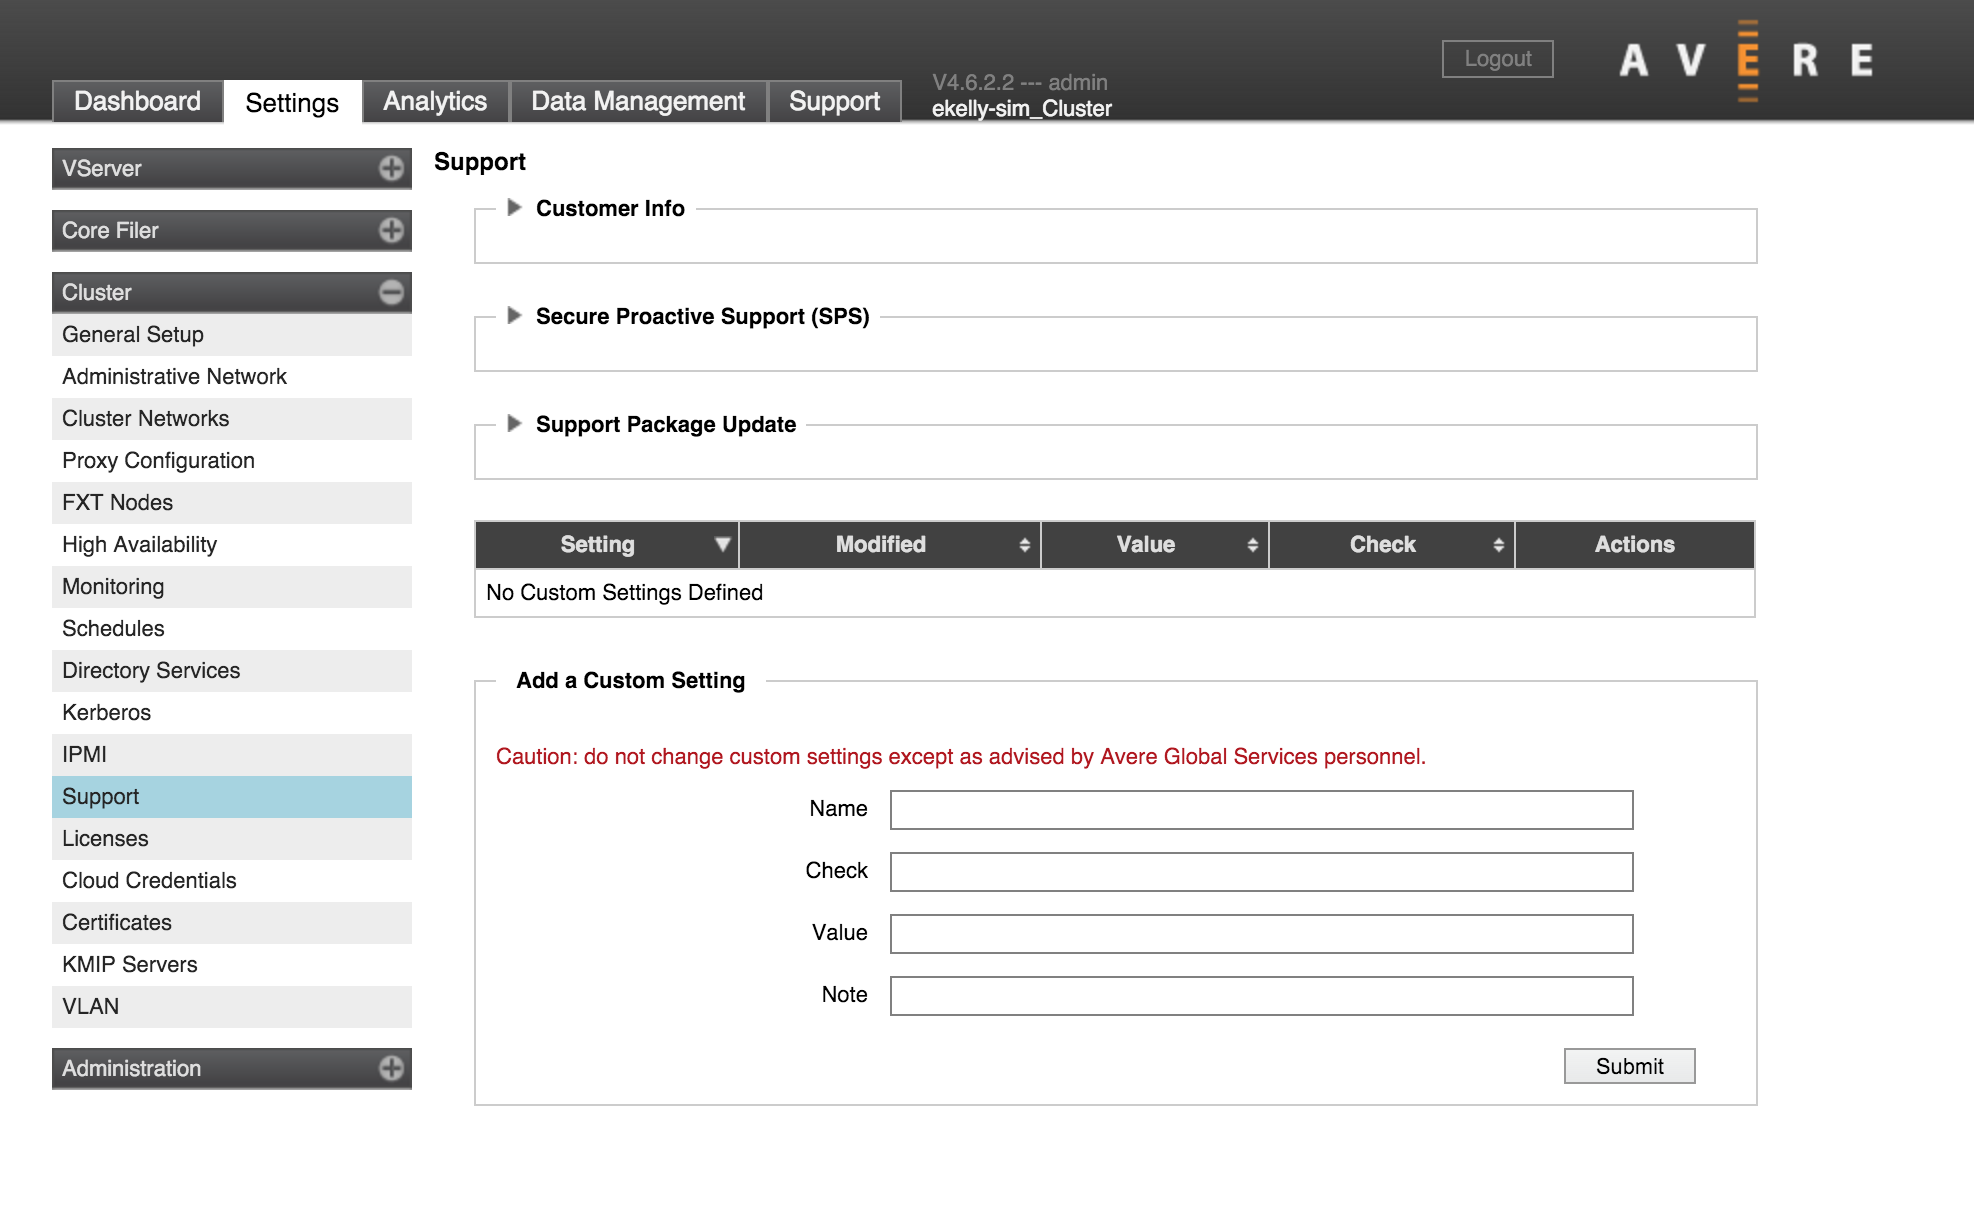Go to Schedules page
Viewport: 1974px width, 1209px height.
tap(232, 629)
